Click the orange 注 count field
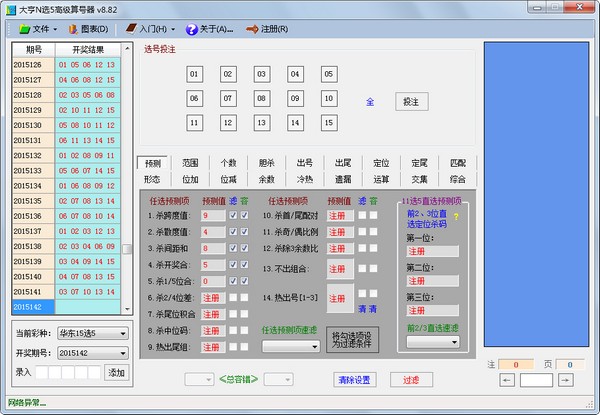600x415 pixels. coord(516,365)
